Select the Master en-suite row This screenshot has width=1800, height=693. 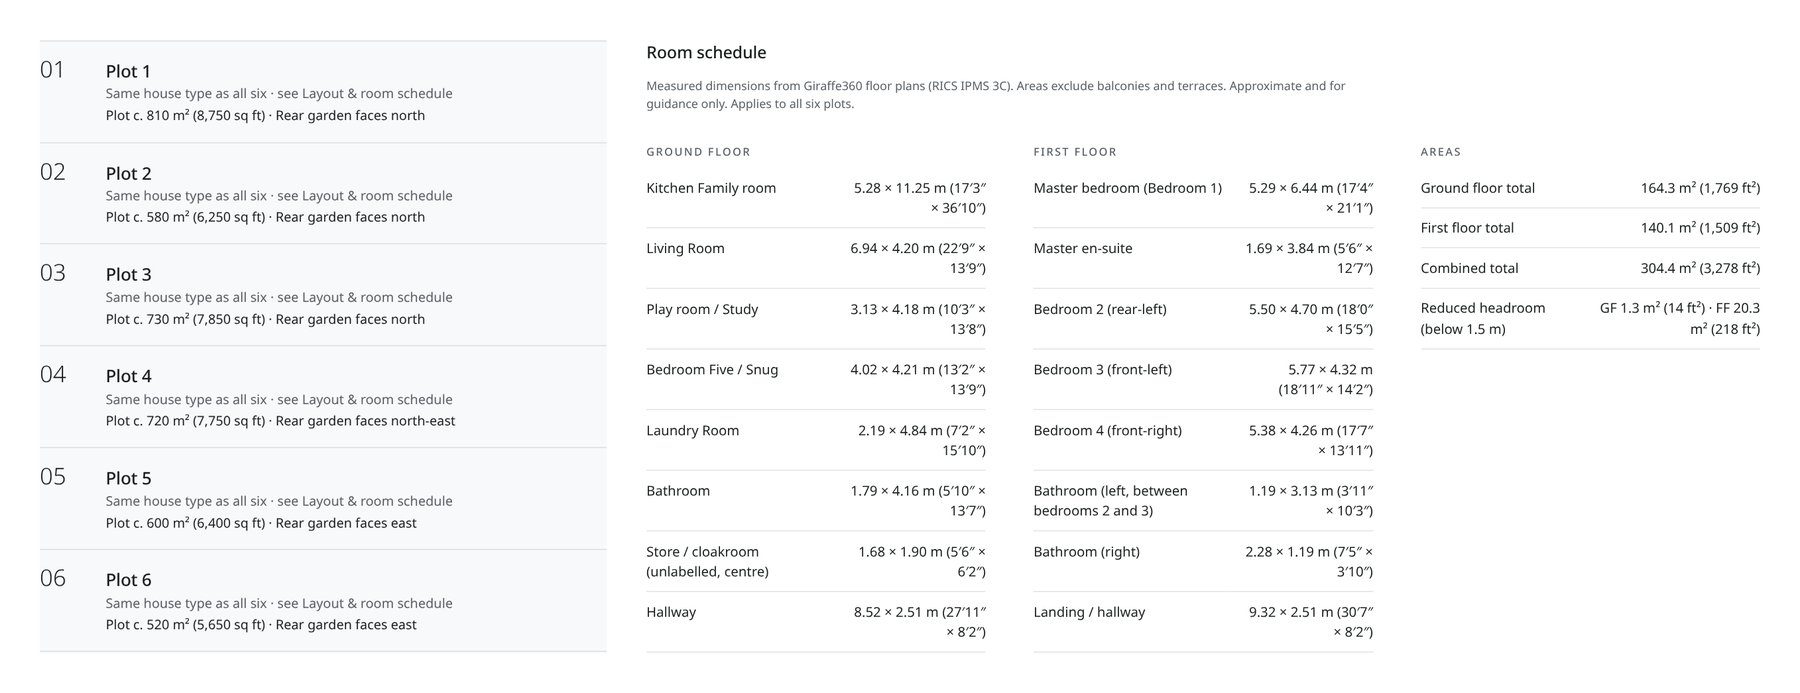[x=1203, y=258]
